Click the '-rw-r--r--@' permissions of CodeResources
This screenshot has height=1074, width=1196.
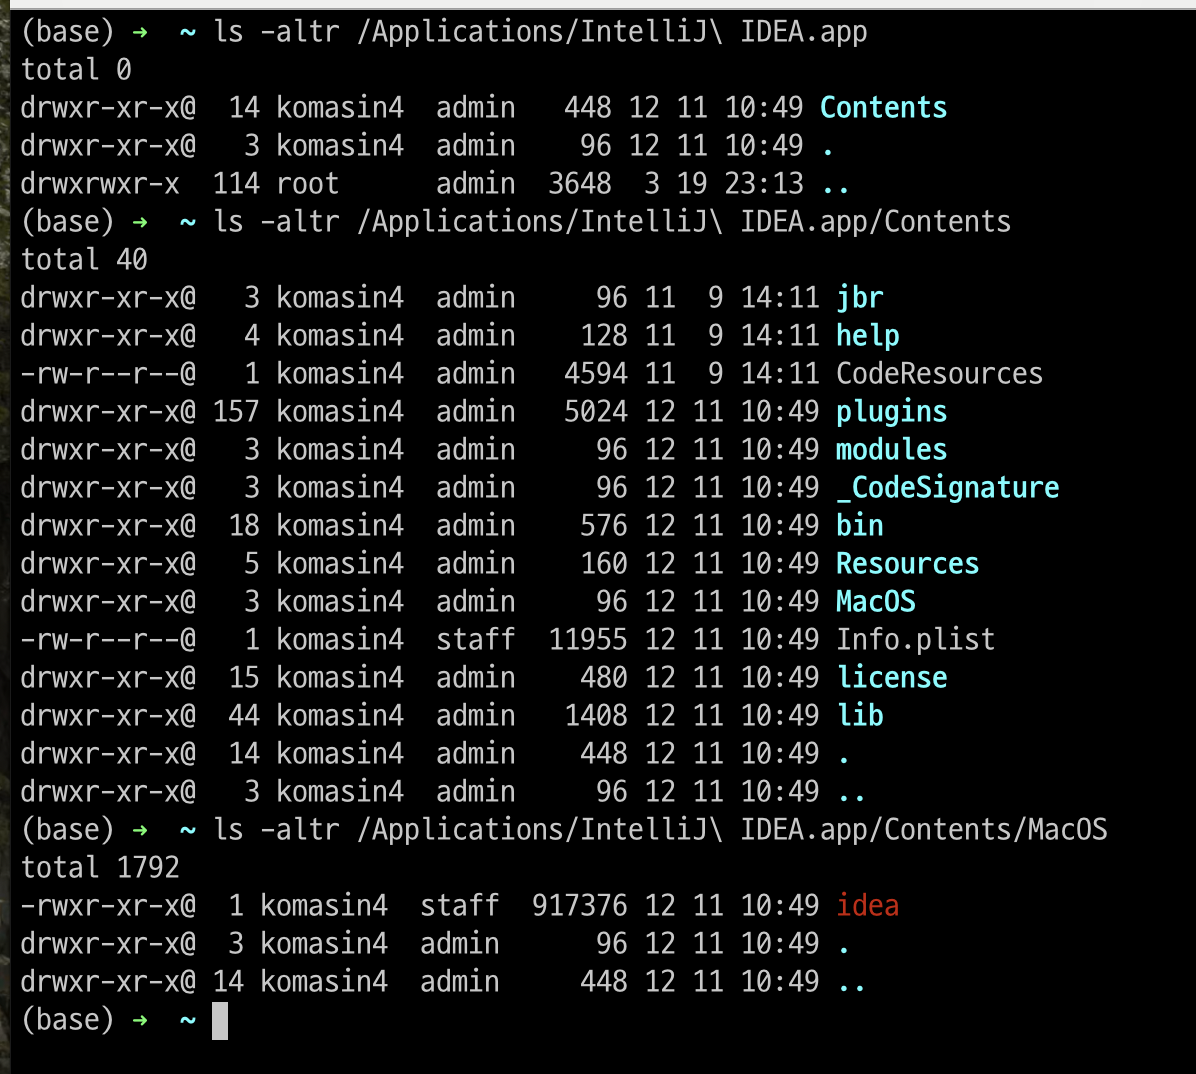click(x=108, y=374)
